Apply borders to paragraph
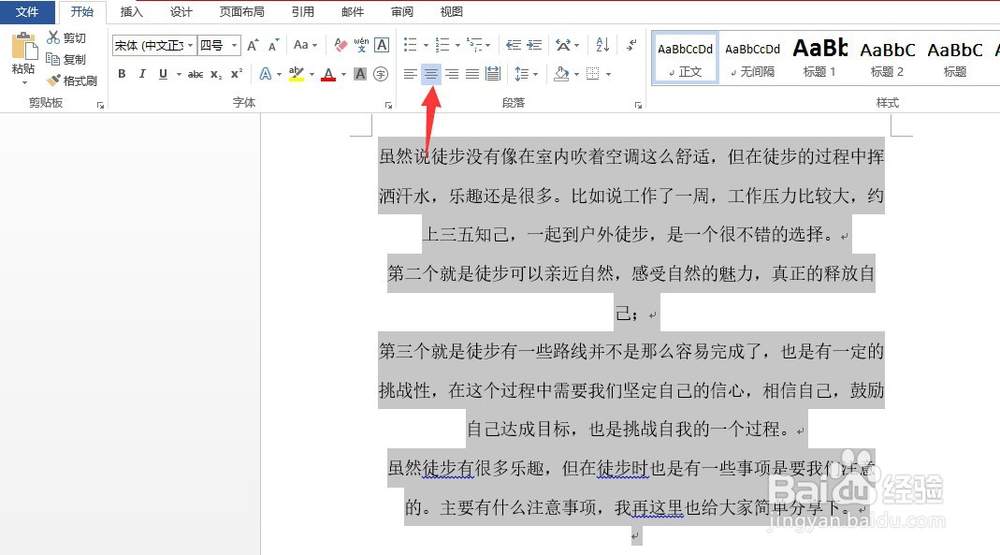 [593, 74]
